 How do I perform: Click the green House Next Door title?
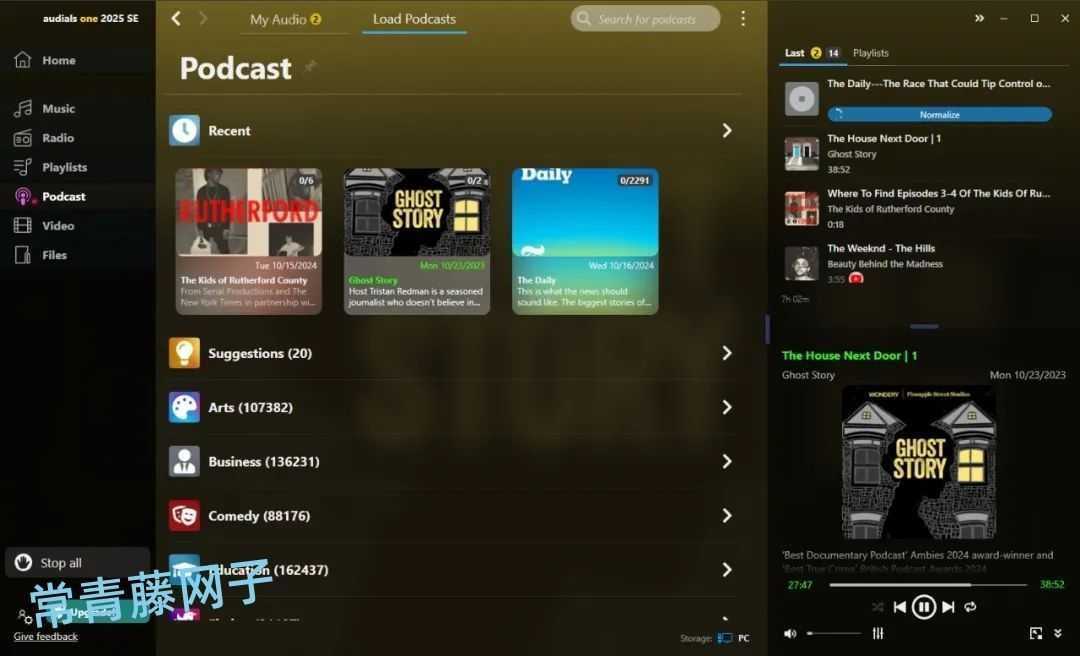point(849,356)
